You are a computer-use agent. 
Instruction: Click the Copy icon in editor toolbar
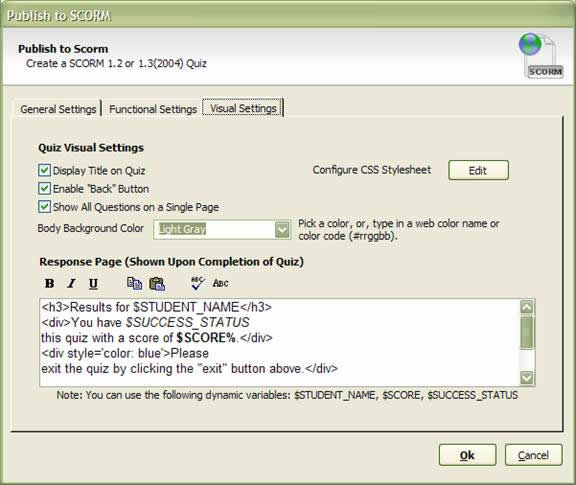tap(134, 283)
